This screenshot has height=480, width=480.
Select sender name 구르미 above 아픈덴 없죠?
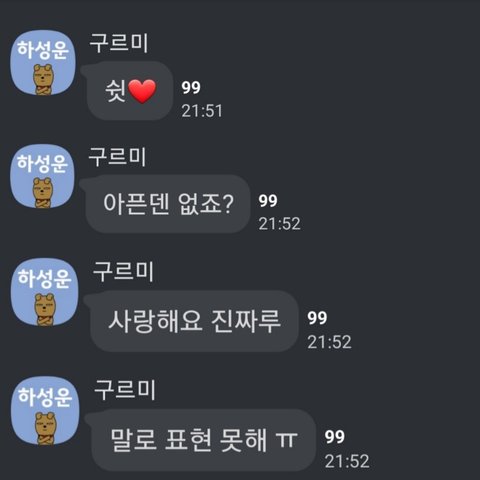point(117,156)
